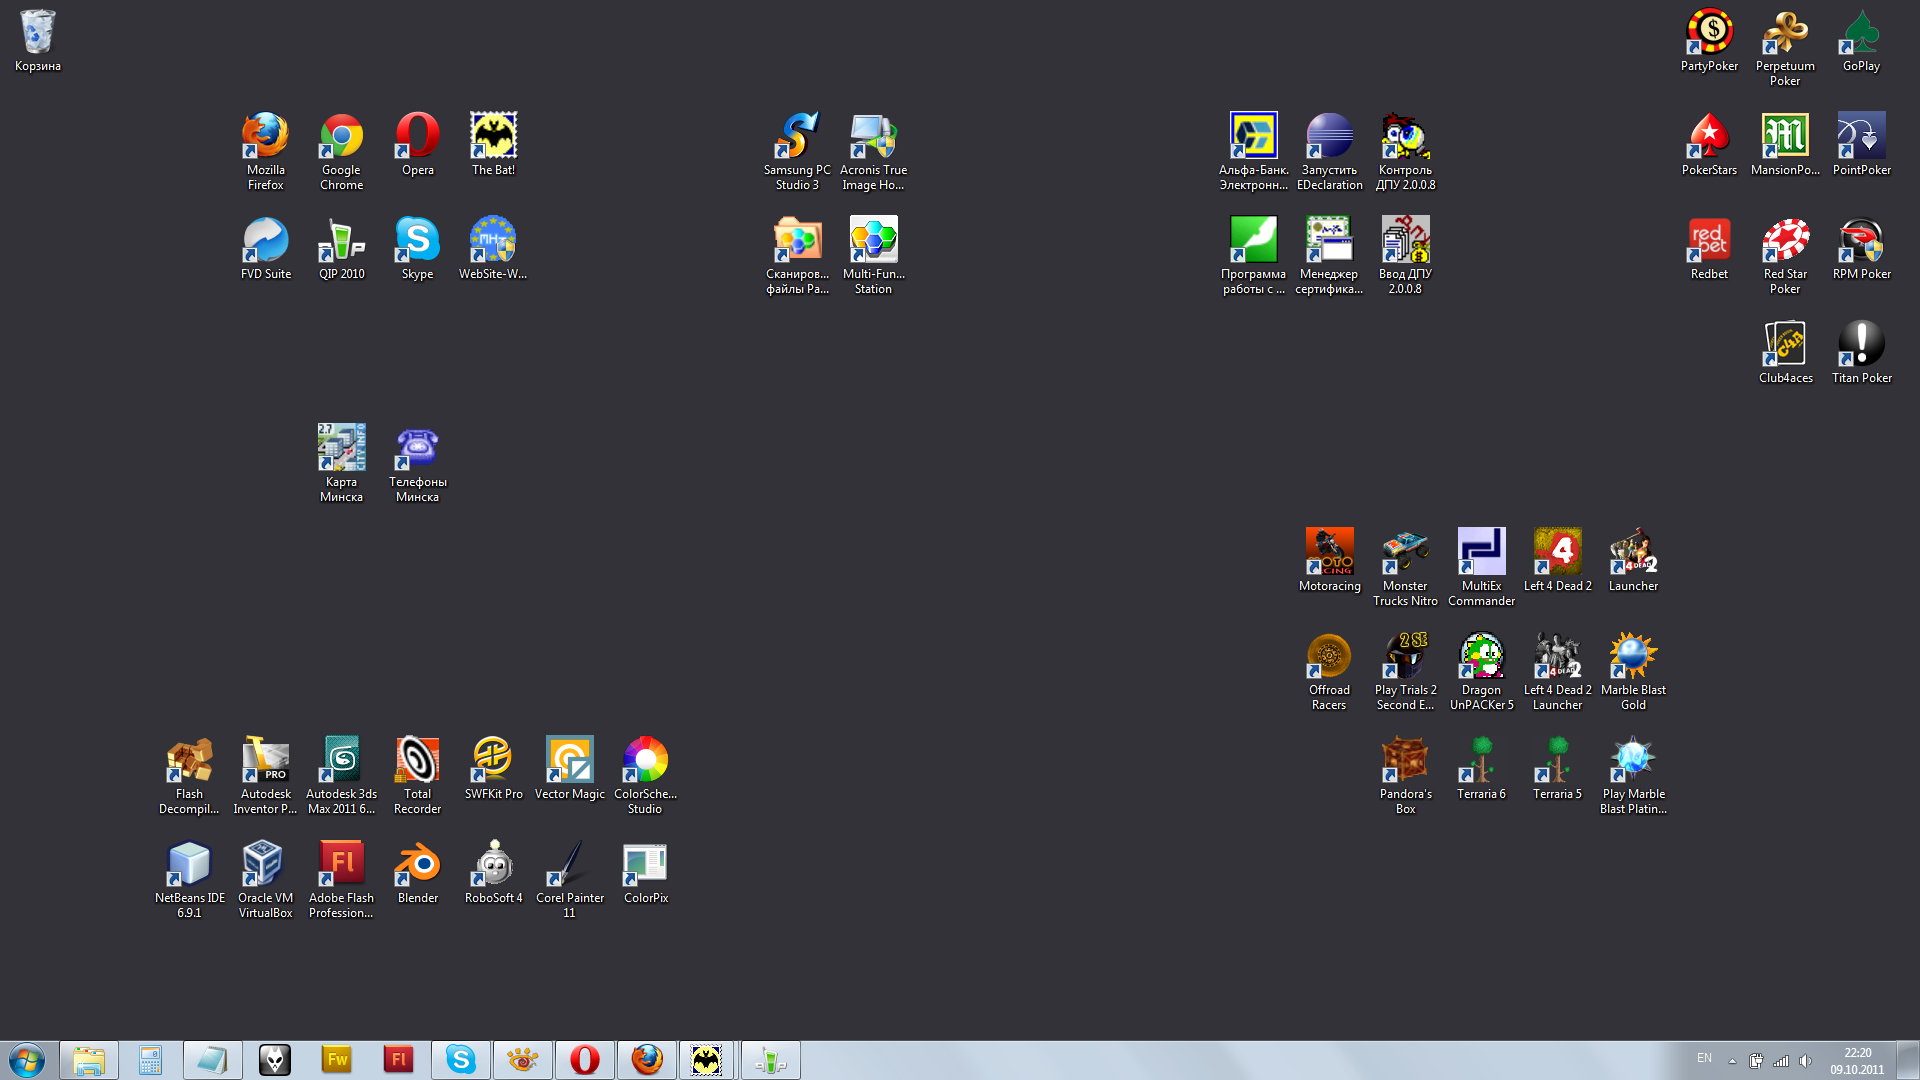
Task: Show hidden system tray icons arrow
Action: point(1732,1061)
